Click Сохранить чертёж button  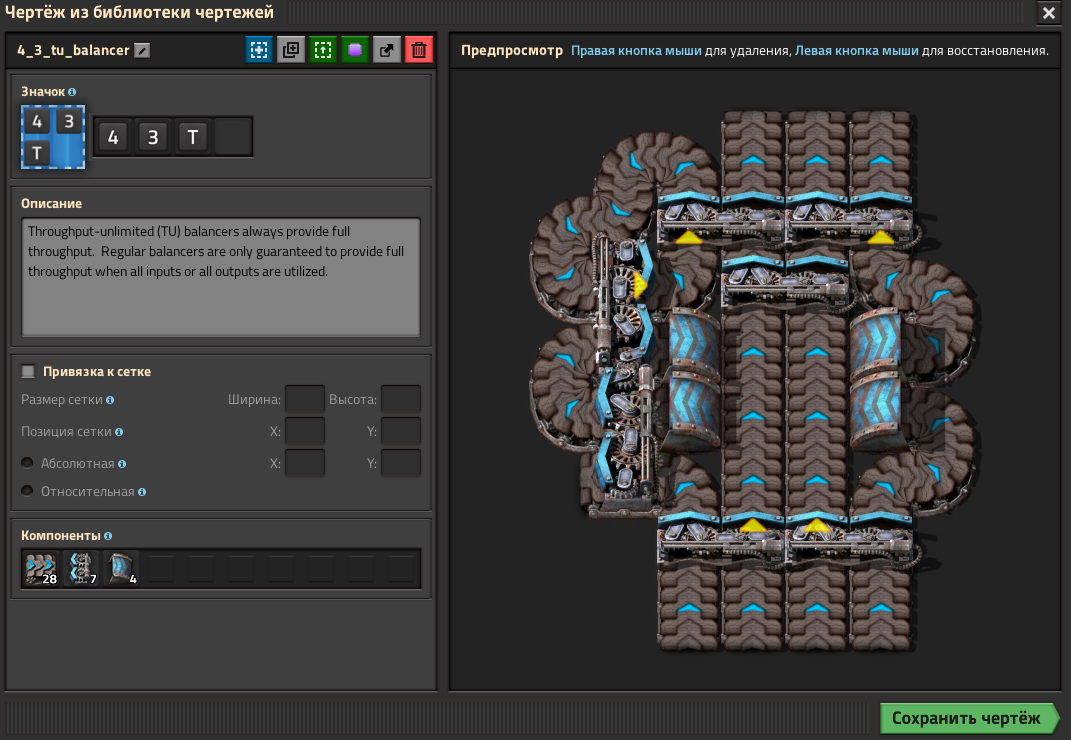969,718
